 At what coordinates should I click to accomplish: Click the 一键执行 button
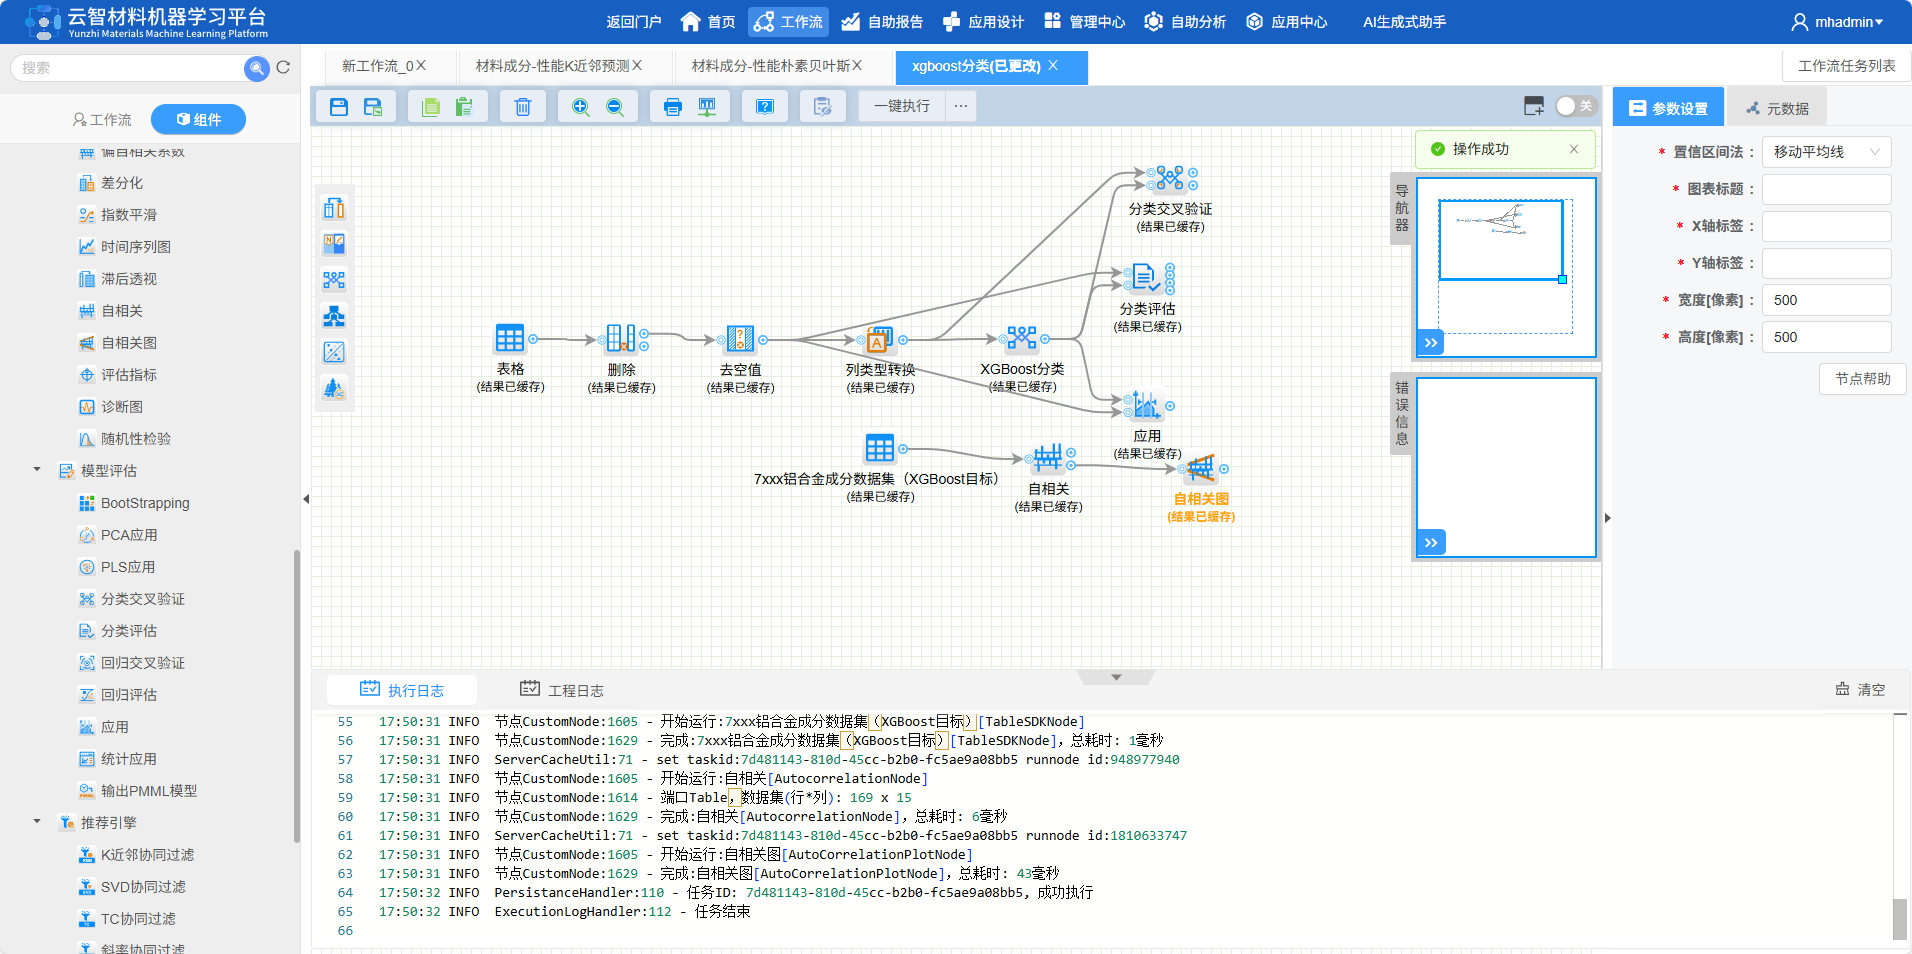901,106
